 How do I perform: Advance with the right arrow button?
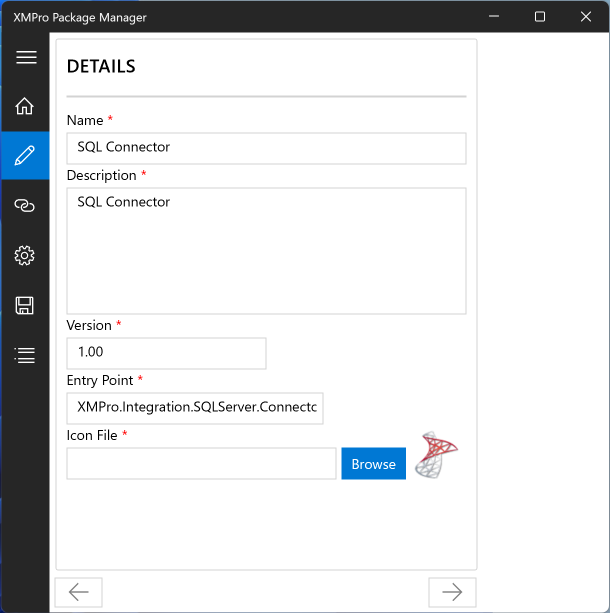(x=452, y=592)
